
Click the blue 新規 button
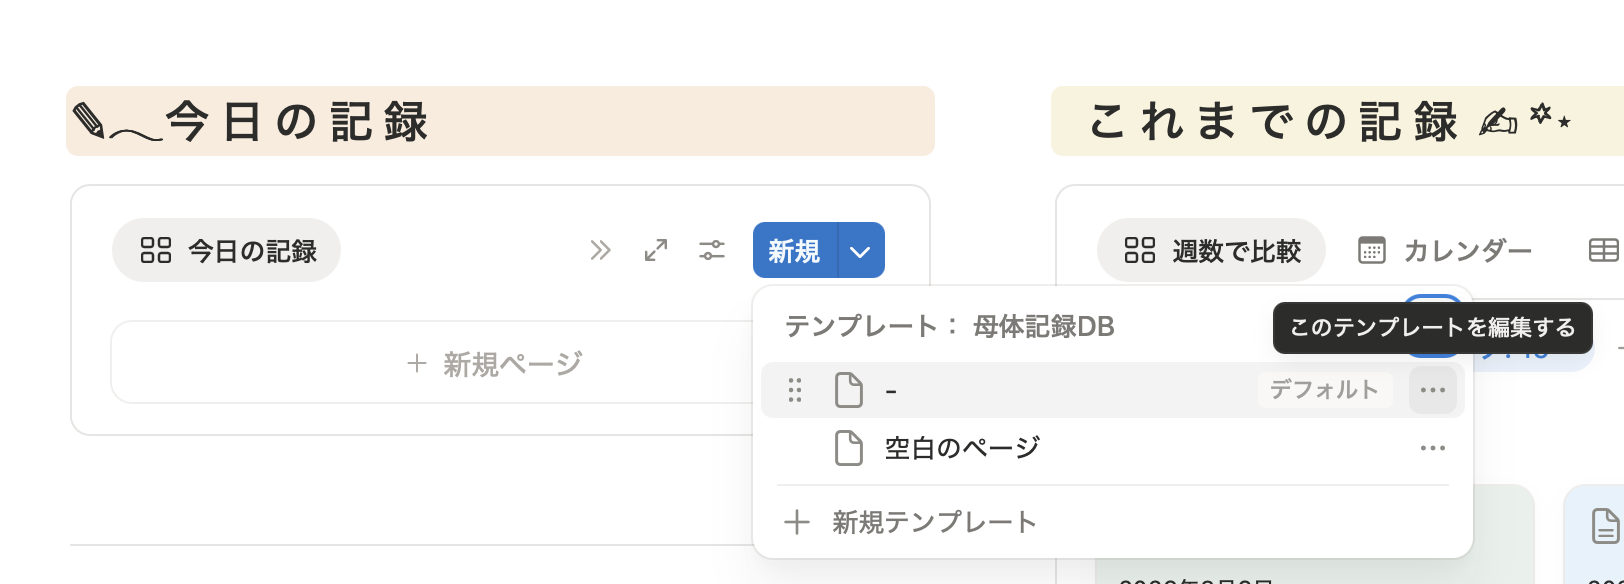[794, 251]
